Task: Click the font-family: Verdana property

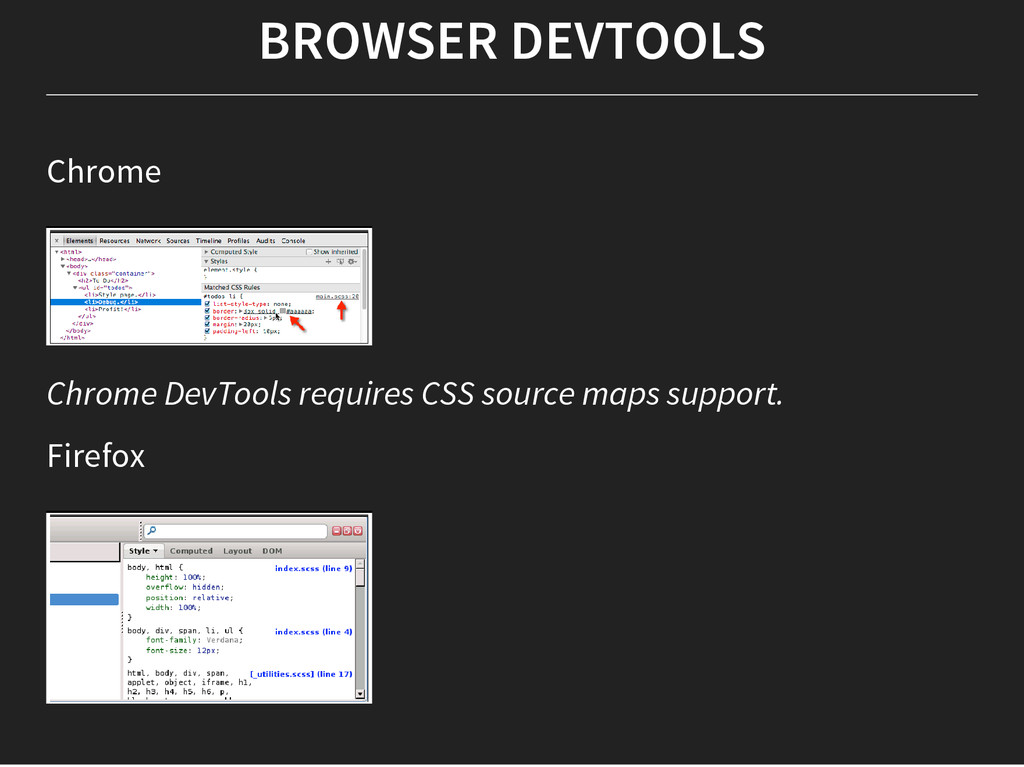Action: point(194,640)
